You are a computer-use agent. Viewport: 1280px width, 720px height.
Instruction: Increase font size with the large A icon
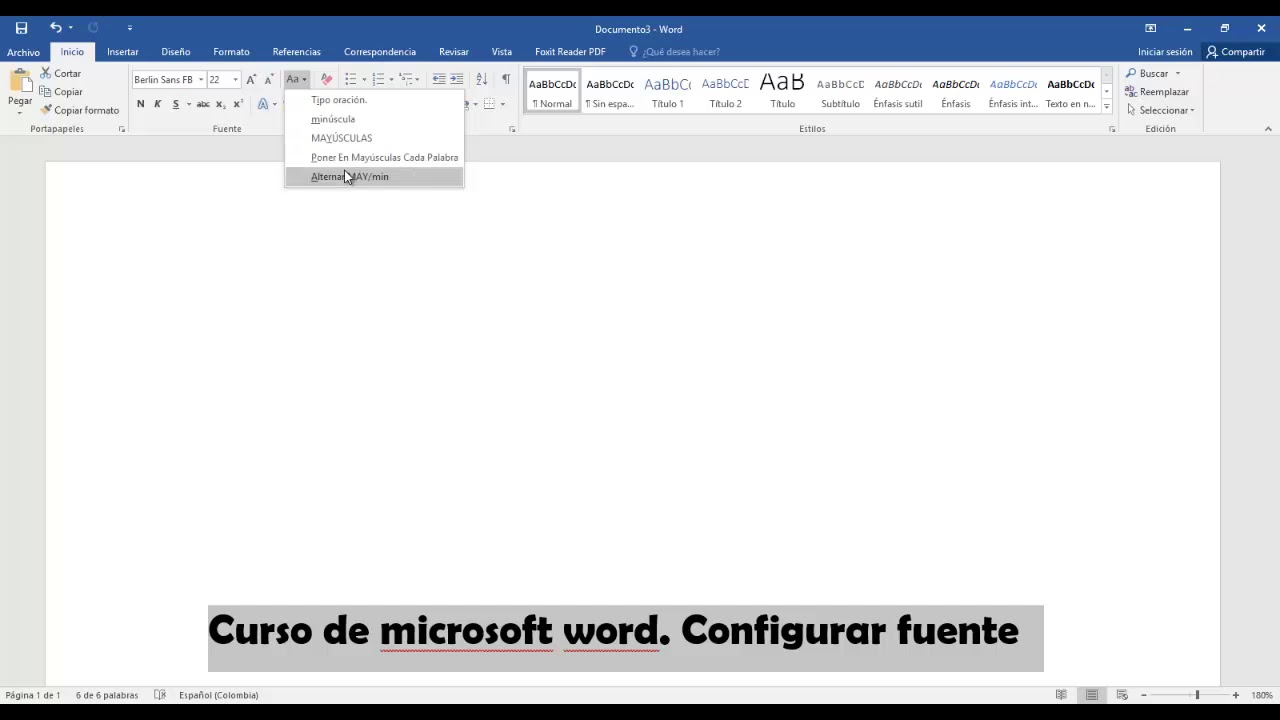point(251,79)
